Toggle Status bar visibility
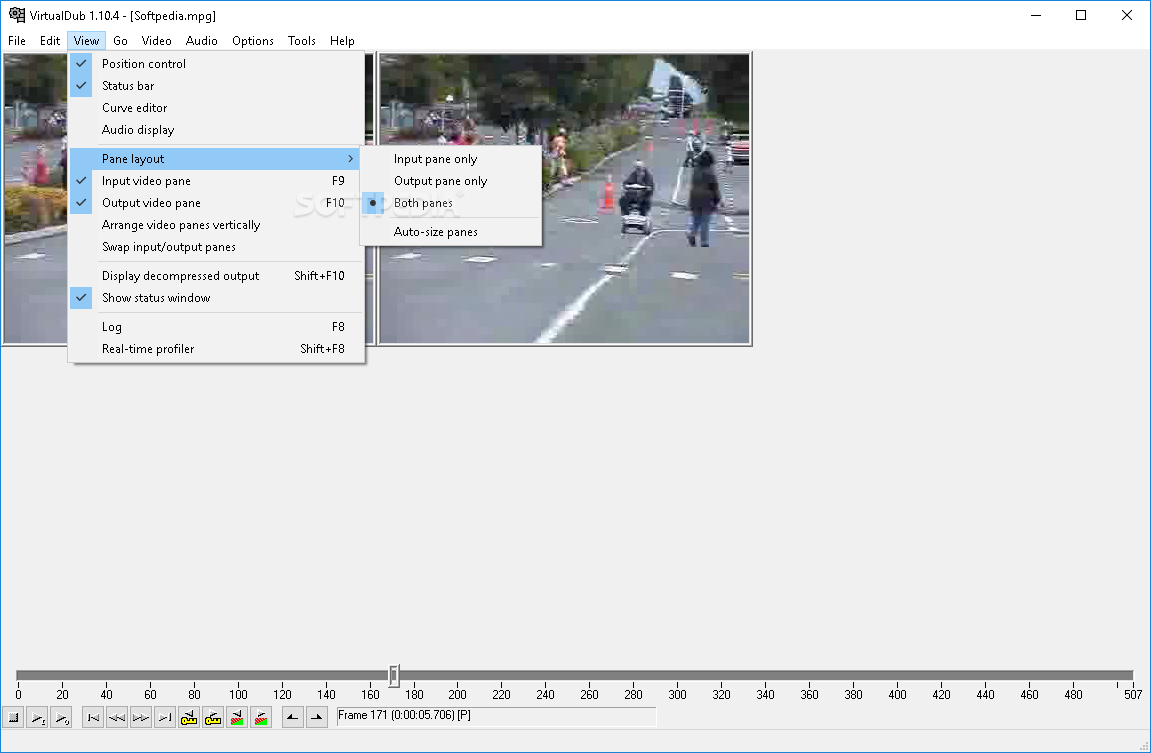Screen dimensions: 1151x753 click(x=217, y=86)
